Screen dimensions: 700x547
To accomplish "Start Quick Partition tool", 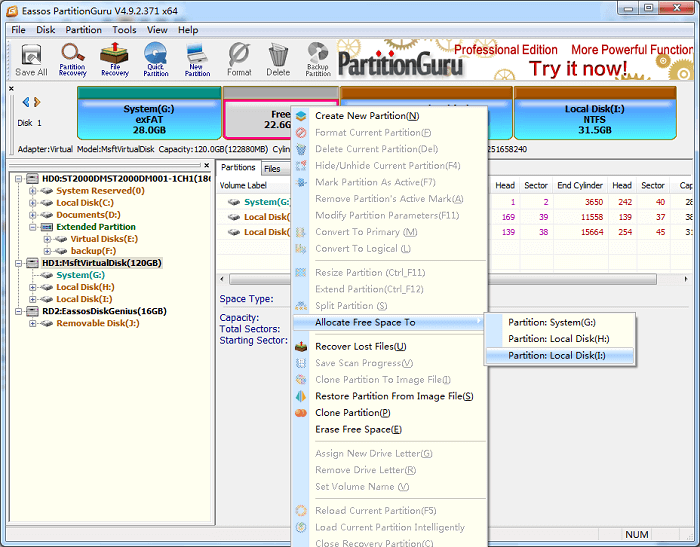I will tap(156, 60).
